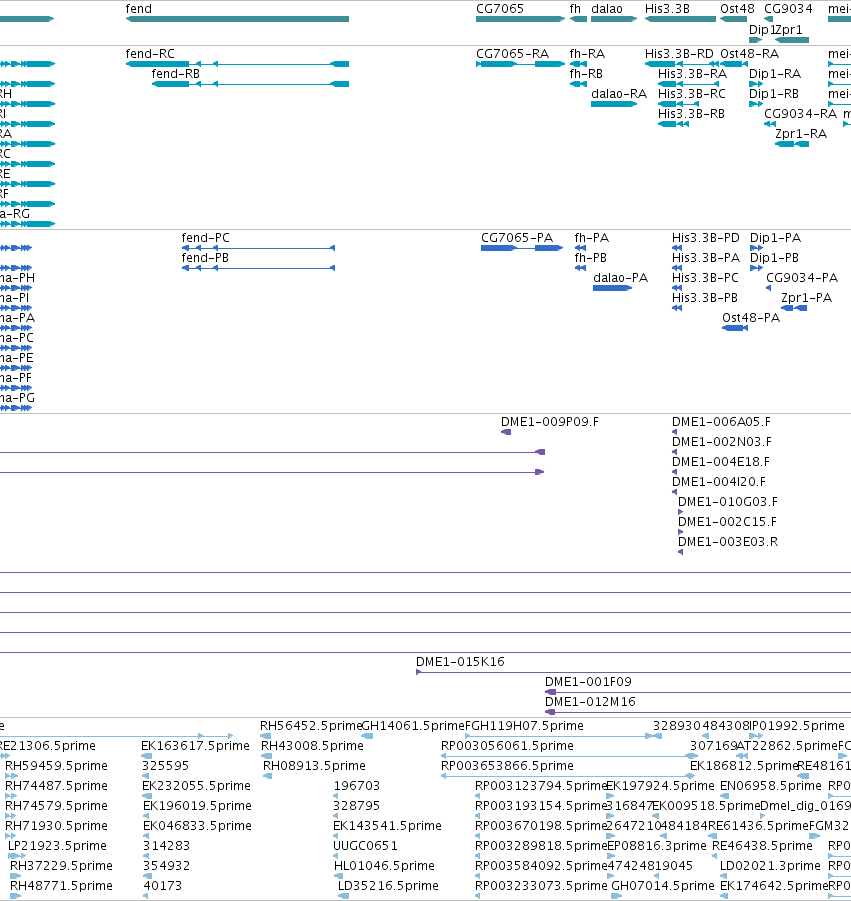Open the DME1-015K16 BAC label
The width and height of the screenshot is (851, 901).
click(x=460, y=662)
